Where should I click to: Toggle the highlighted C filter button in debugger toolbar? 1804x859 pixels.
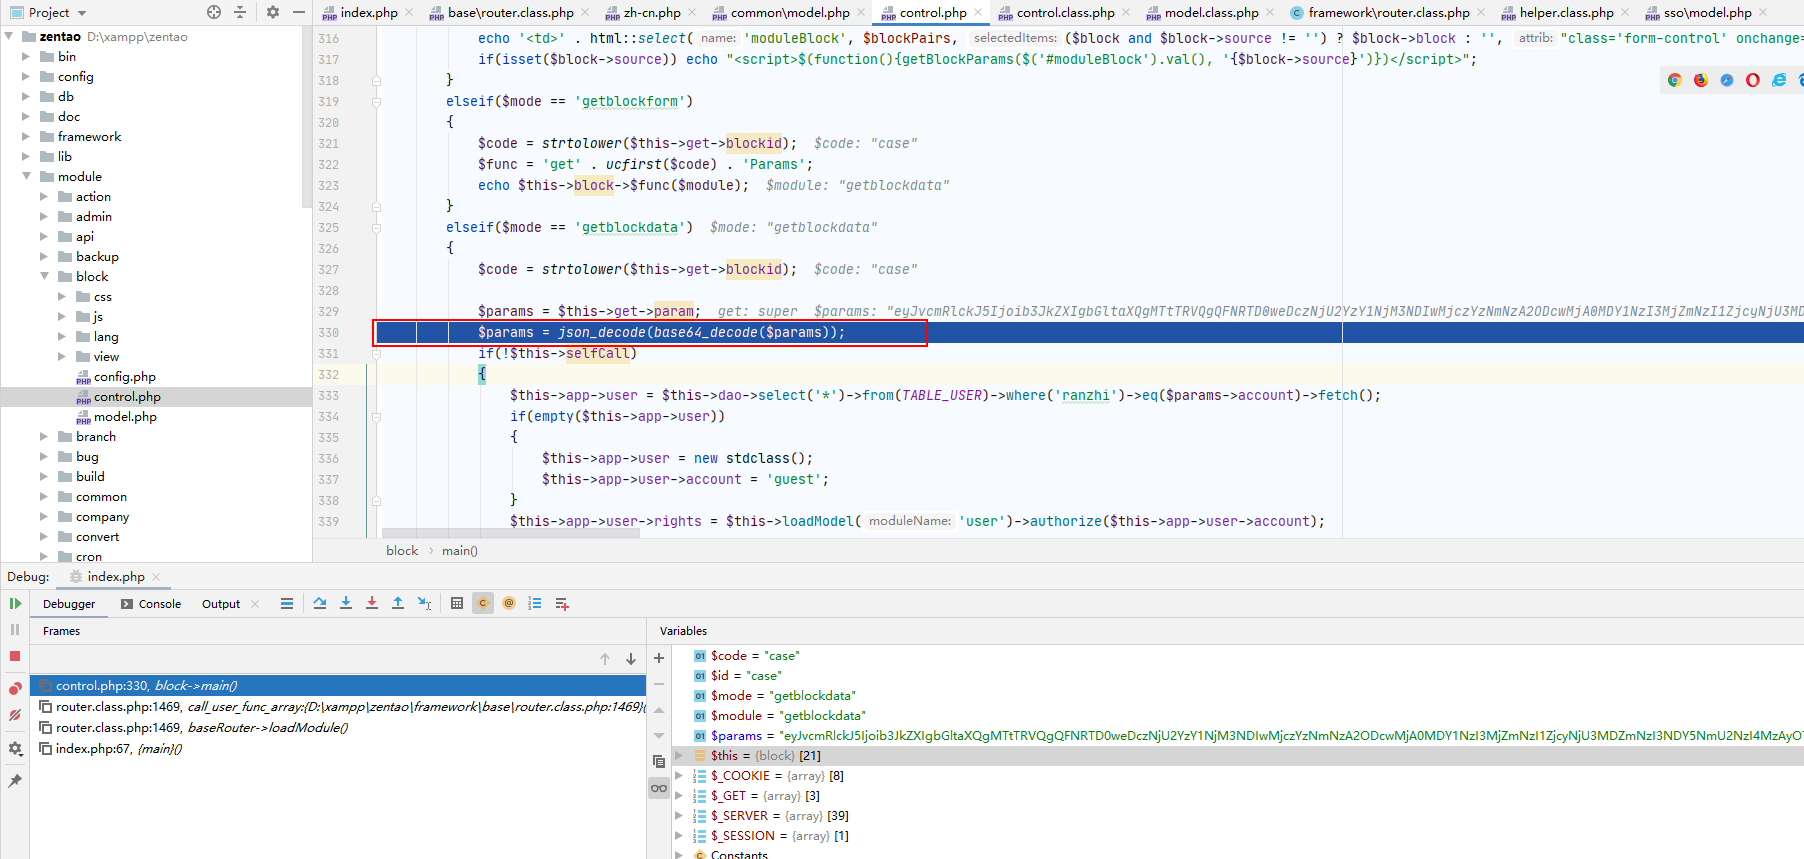(x=483, y=603)
